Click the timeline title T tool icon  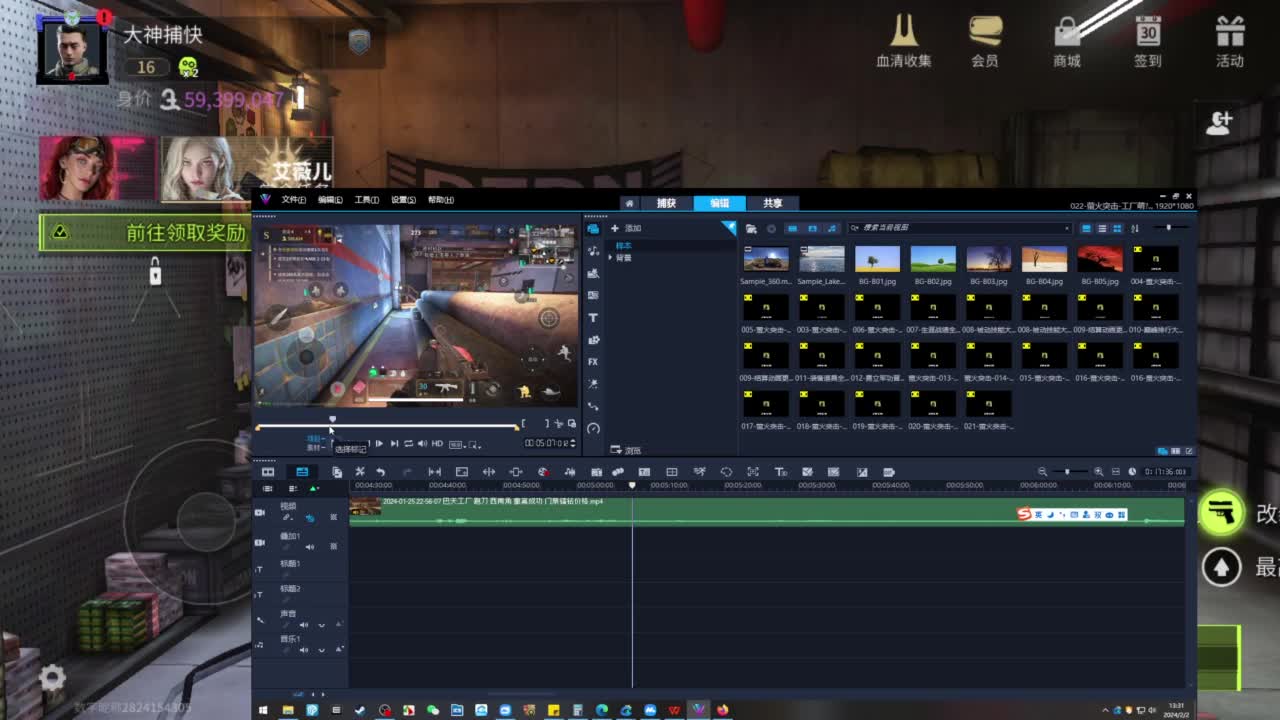coord(780,472)
